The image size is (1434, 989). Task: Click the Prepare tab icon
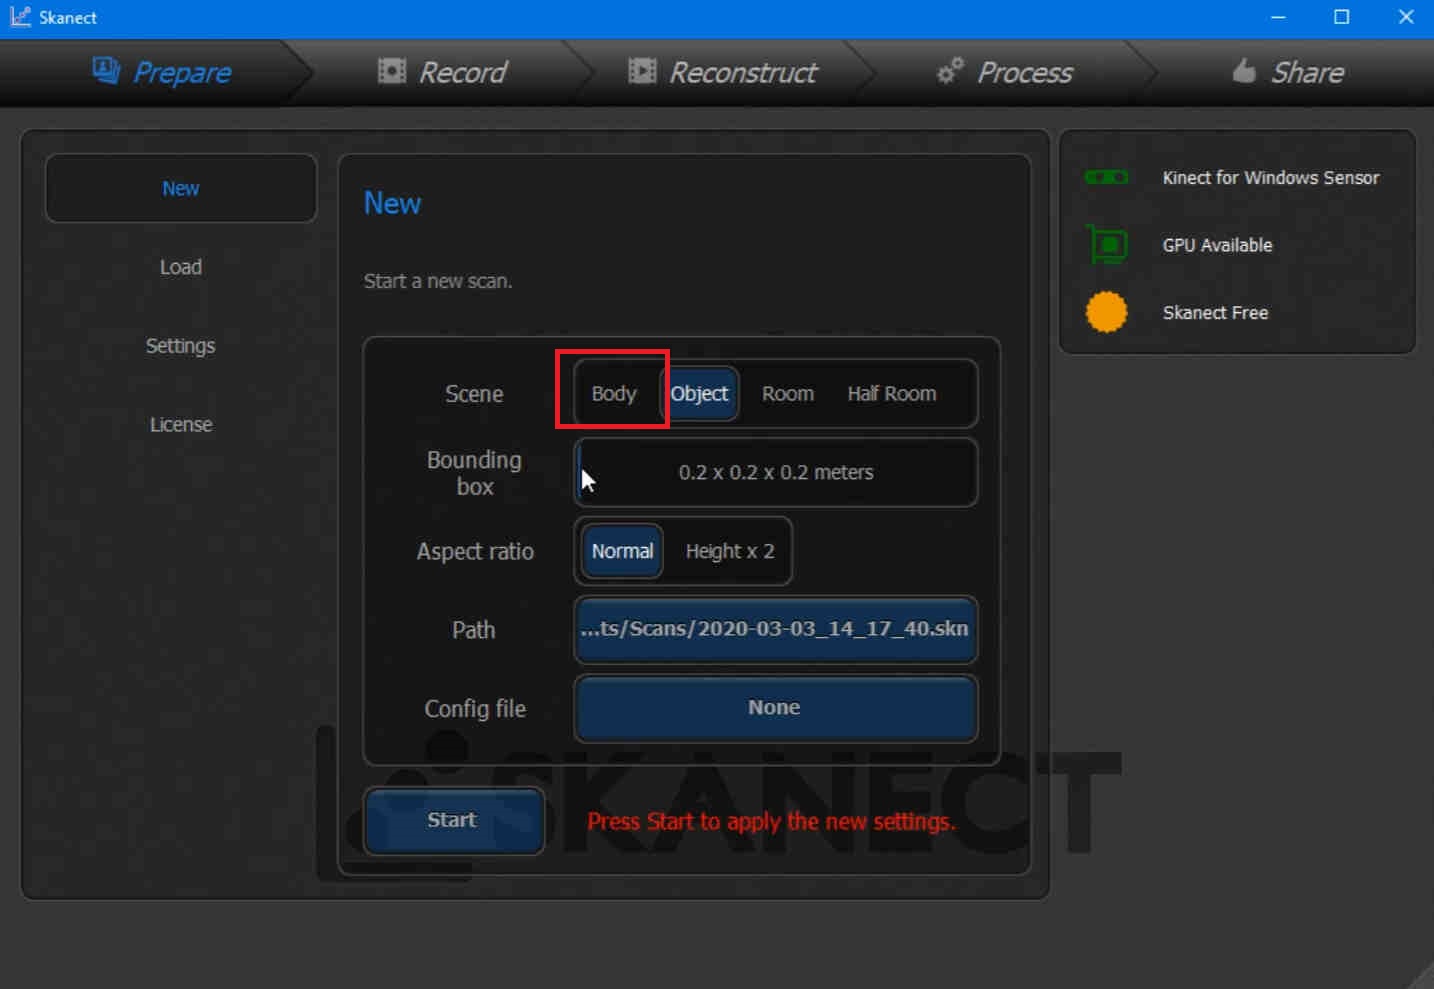tap(106, 70)
